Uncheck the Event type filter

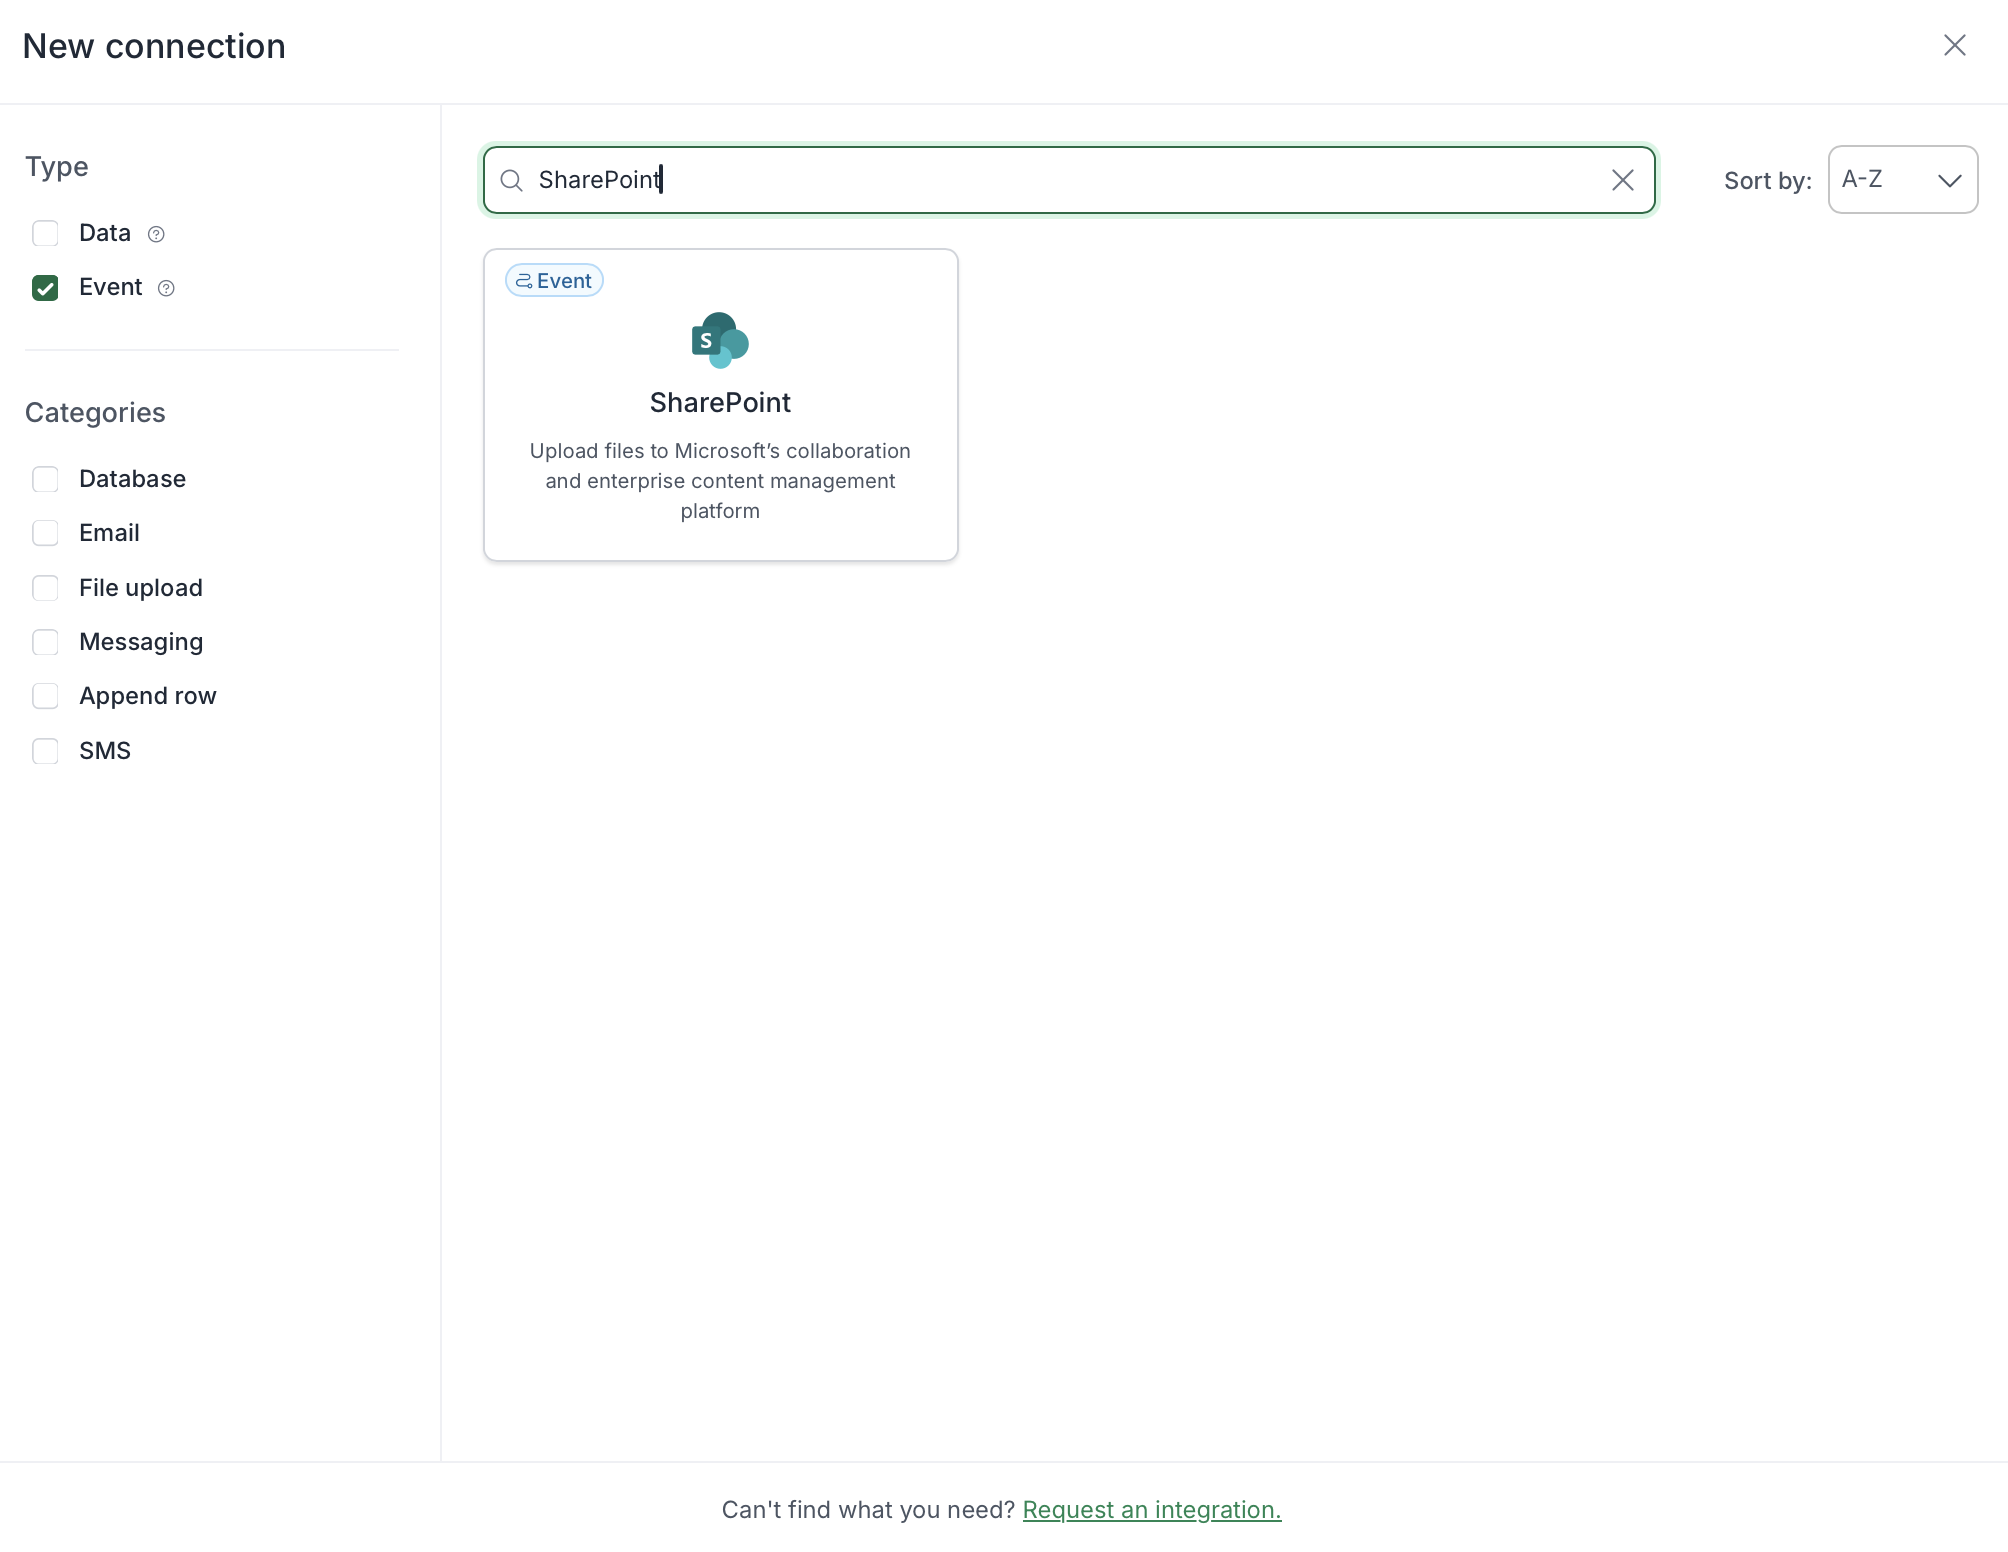(x=45, y=288)
